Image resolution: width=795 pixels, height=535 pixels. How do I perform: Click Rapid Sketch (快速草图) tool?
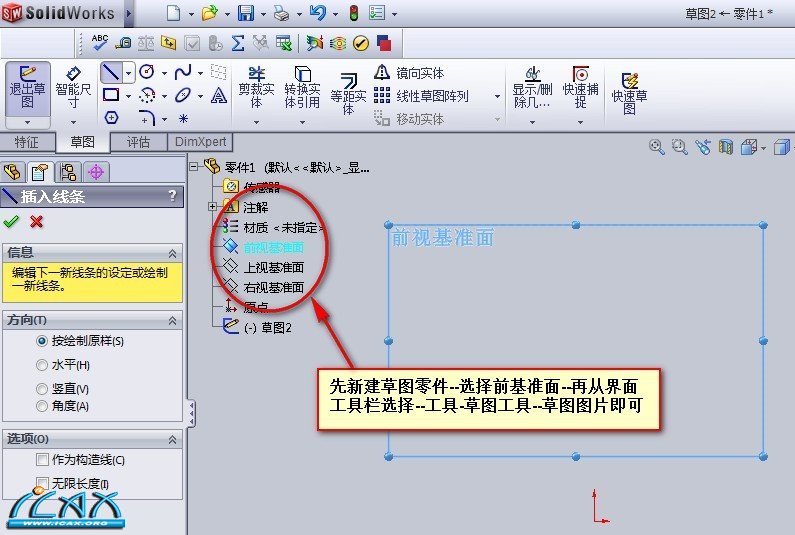(629, 93)
